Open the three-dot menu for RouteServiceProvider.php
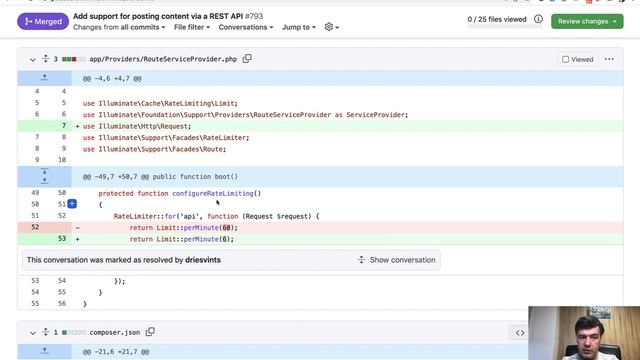640x360 pixels. click(609, 59)
